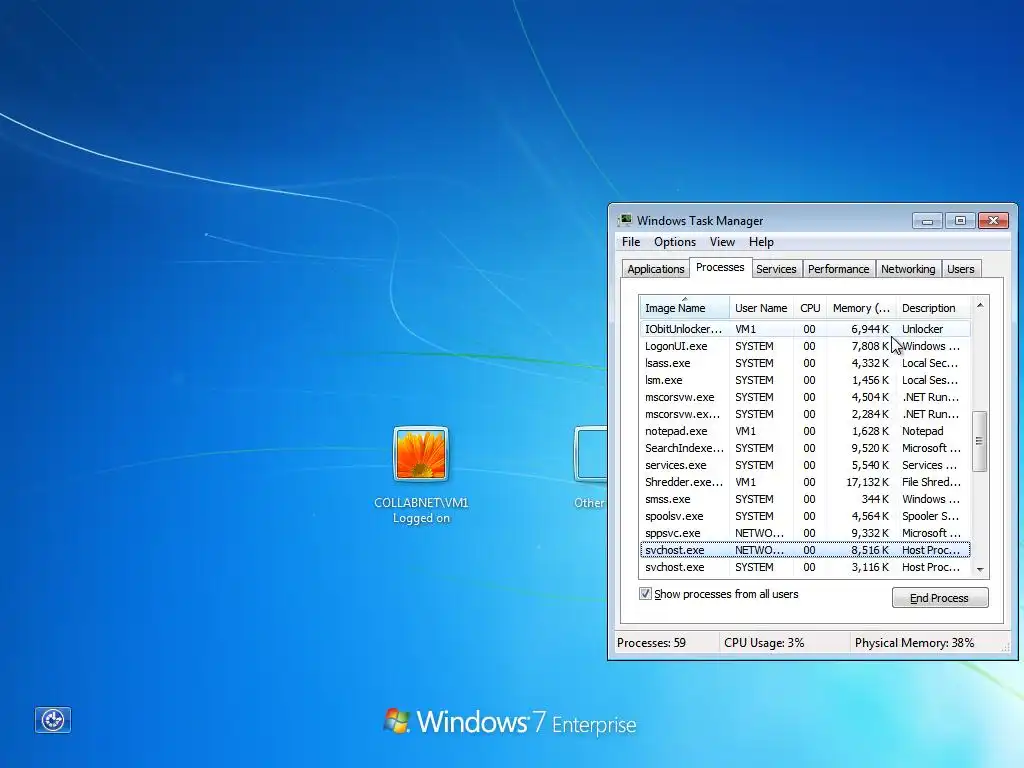Switch to the Performance tab
This screenshot has width=1024, height=768.
(838, 269)
